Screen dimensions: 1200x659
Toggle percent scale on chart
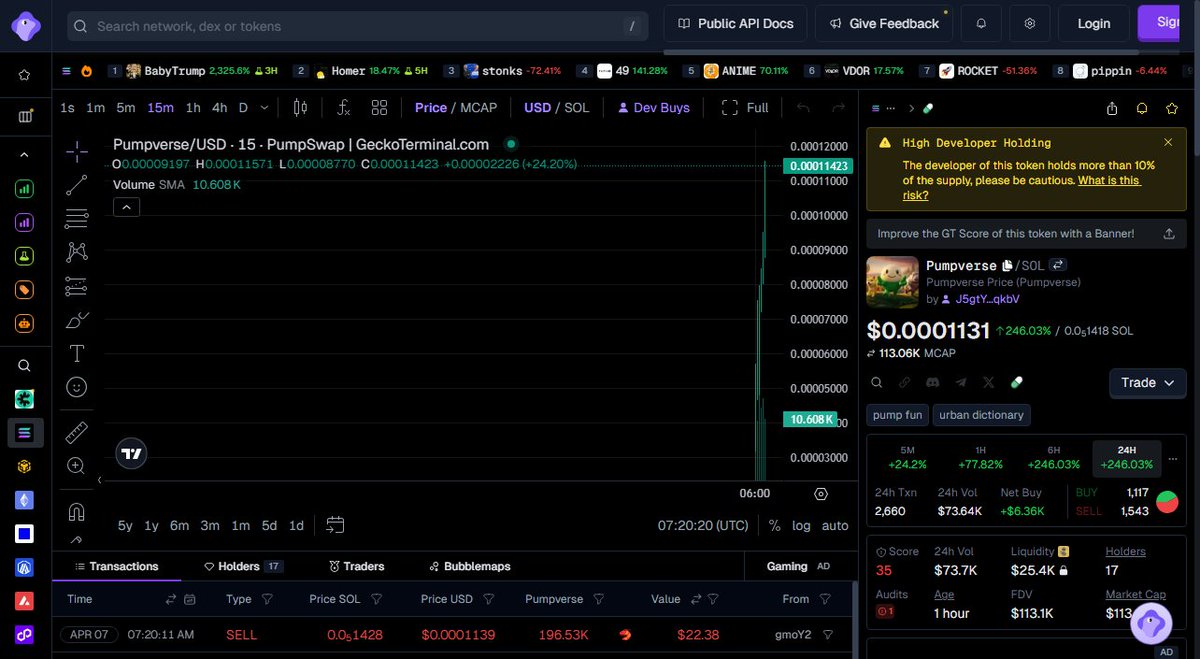point(775,525)
